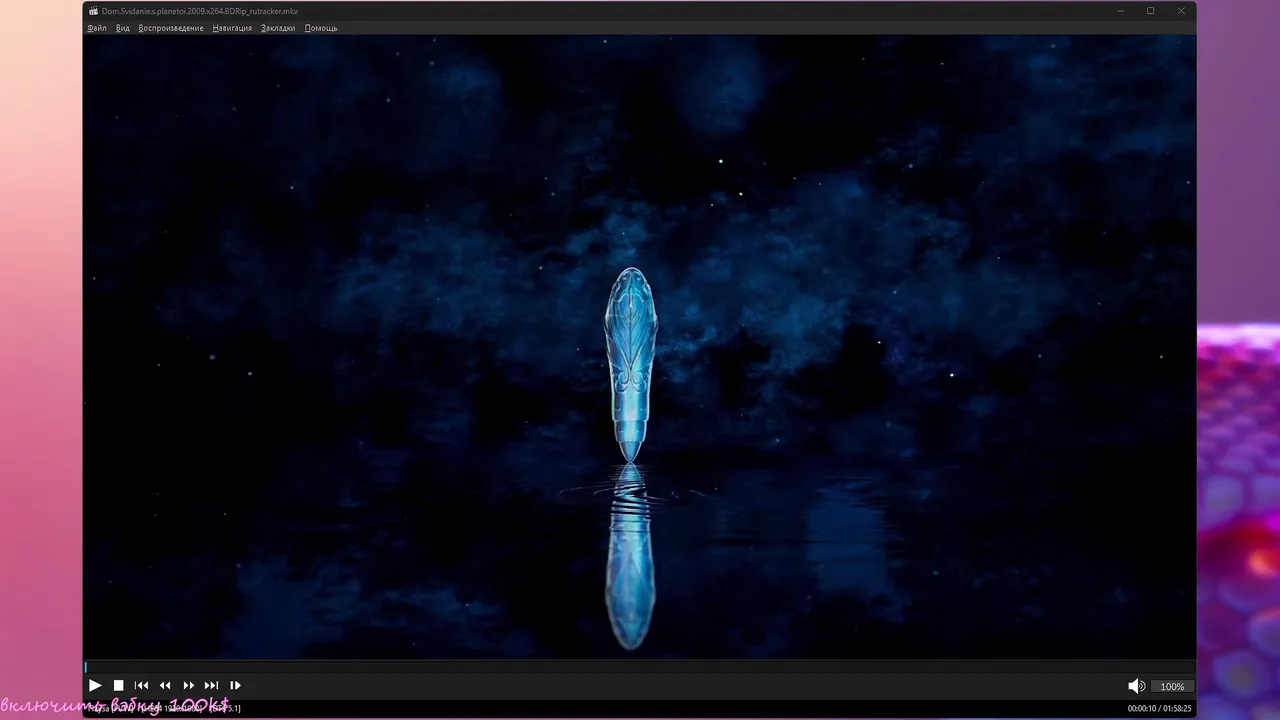Viewport: 1280px width, 720px height.
Task: Open the Помощь menu
Action: click(321, 28)
